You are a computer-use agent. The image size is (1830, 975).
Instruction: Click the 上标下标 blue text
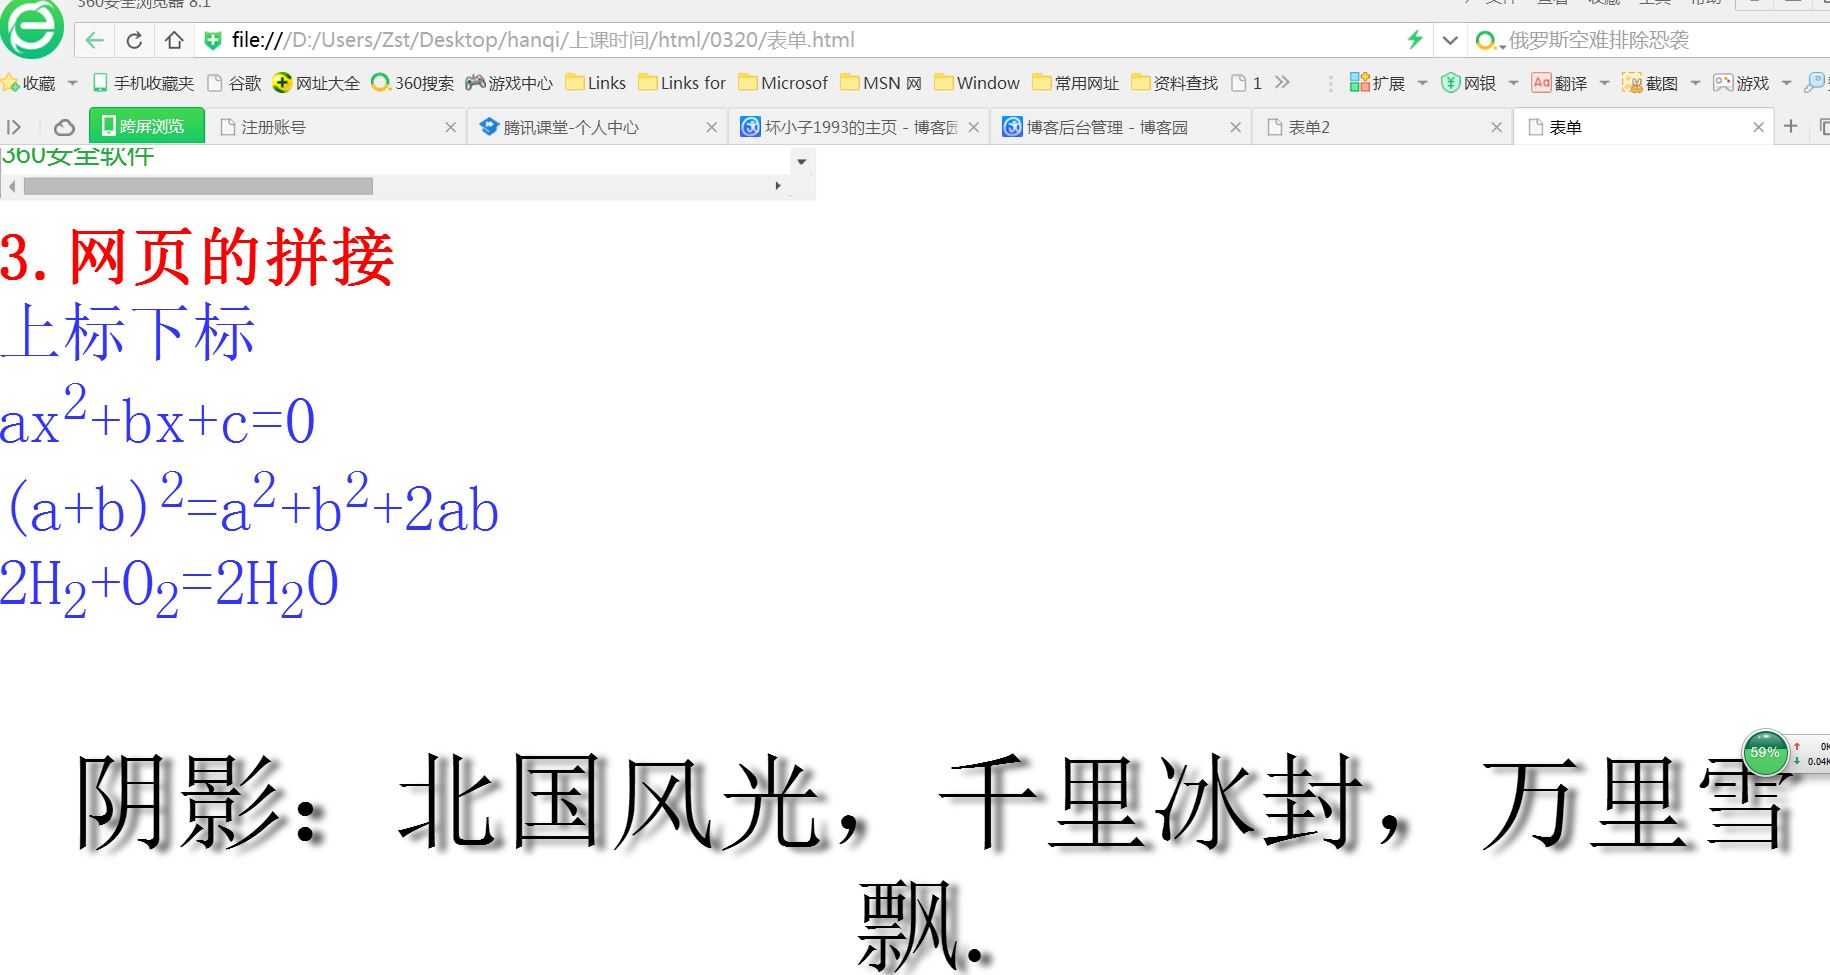128,332
